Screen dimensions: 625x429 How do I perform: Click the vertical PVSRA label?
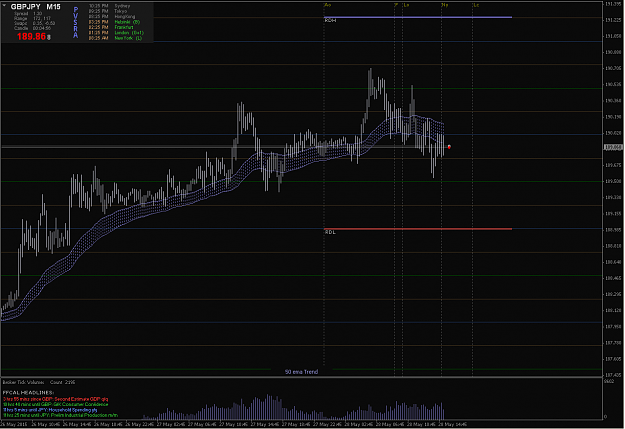tap(76, 22)
